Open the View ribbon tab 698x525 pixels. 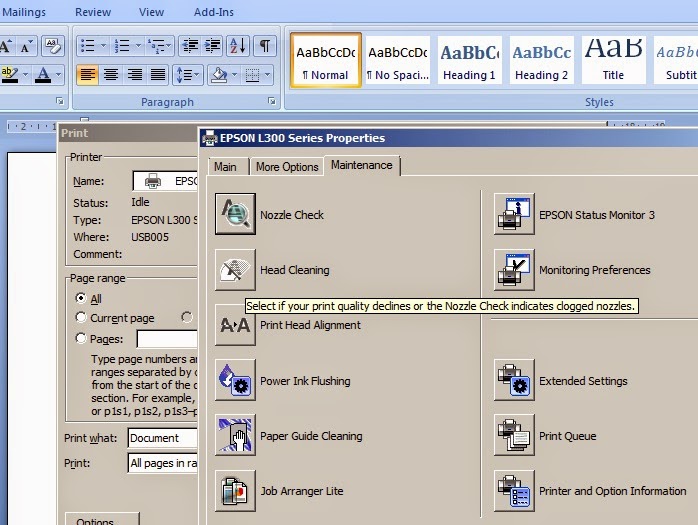tap(151, 12)
